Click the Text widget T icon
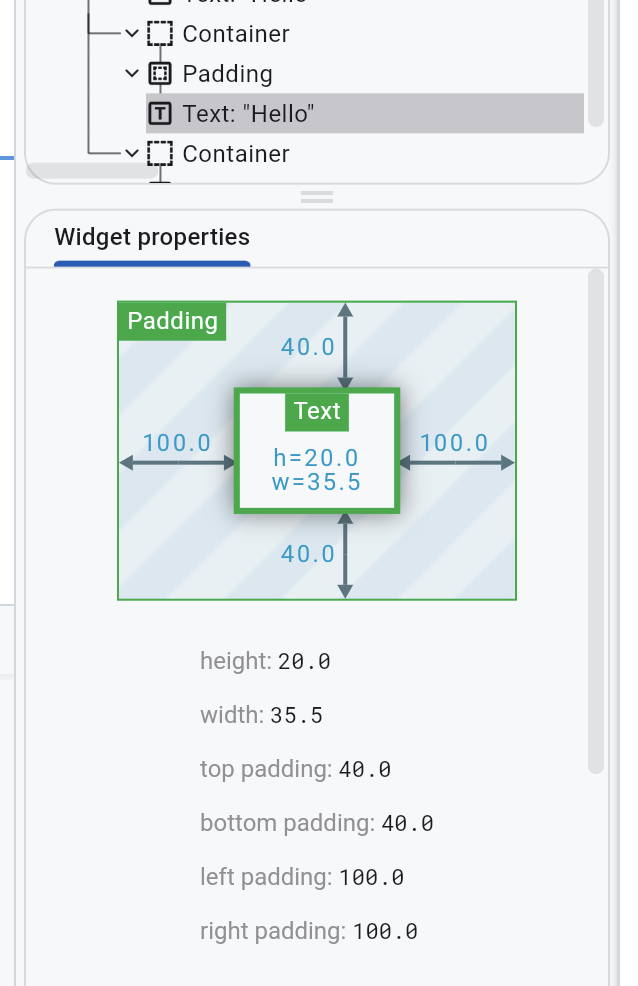This screenshot has height=986, width=638. click(160, 114)
